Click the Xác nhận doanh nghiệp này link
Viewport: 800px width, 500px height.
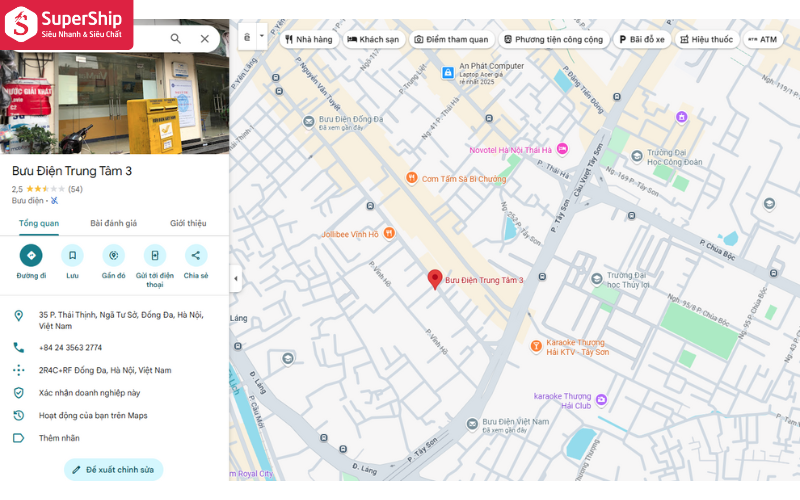(x=89, y=393)
